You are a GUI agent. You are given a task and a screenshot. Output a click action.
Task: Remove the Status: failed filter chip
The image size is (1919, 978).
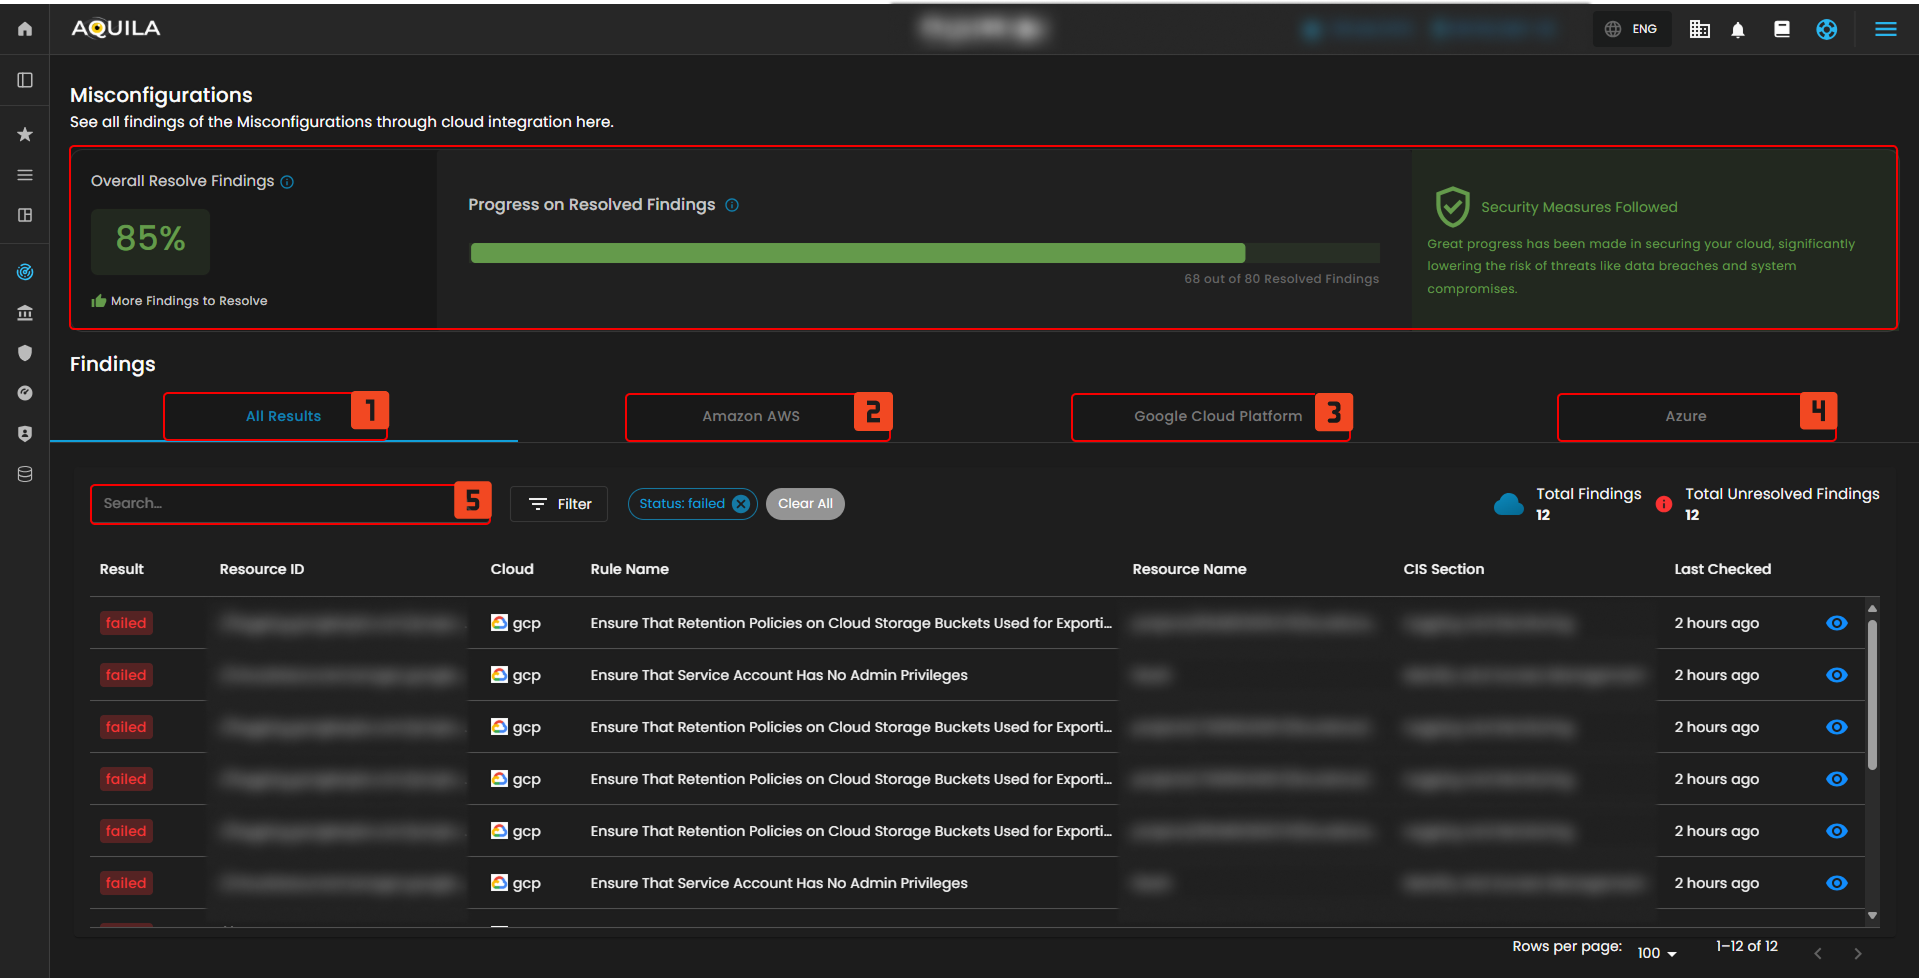tap(741, 504)
